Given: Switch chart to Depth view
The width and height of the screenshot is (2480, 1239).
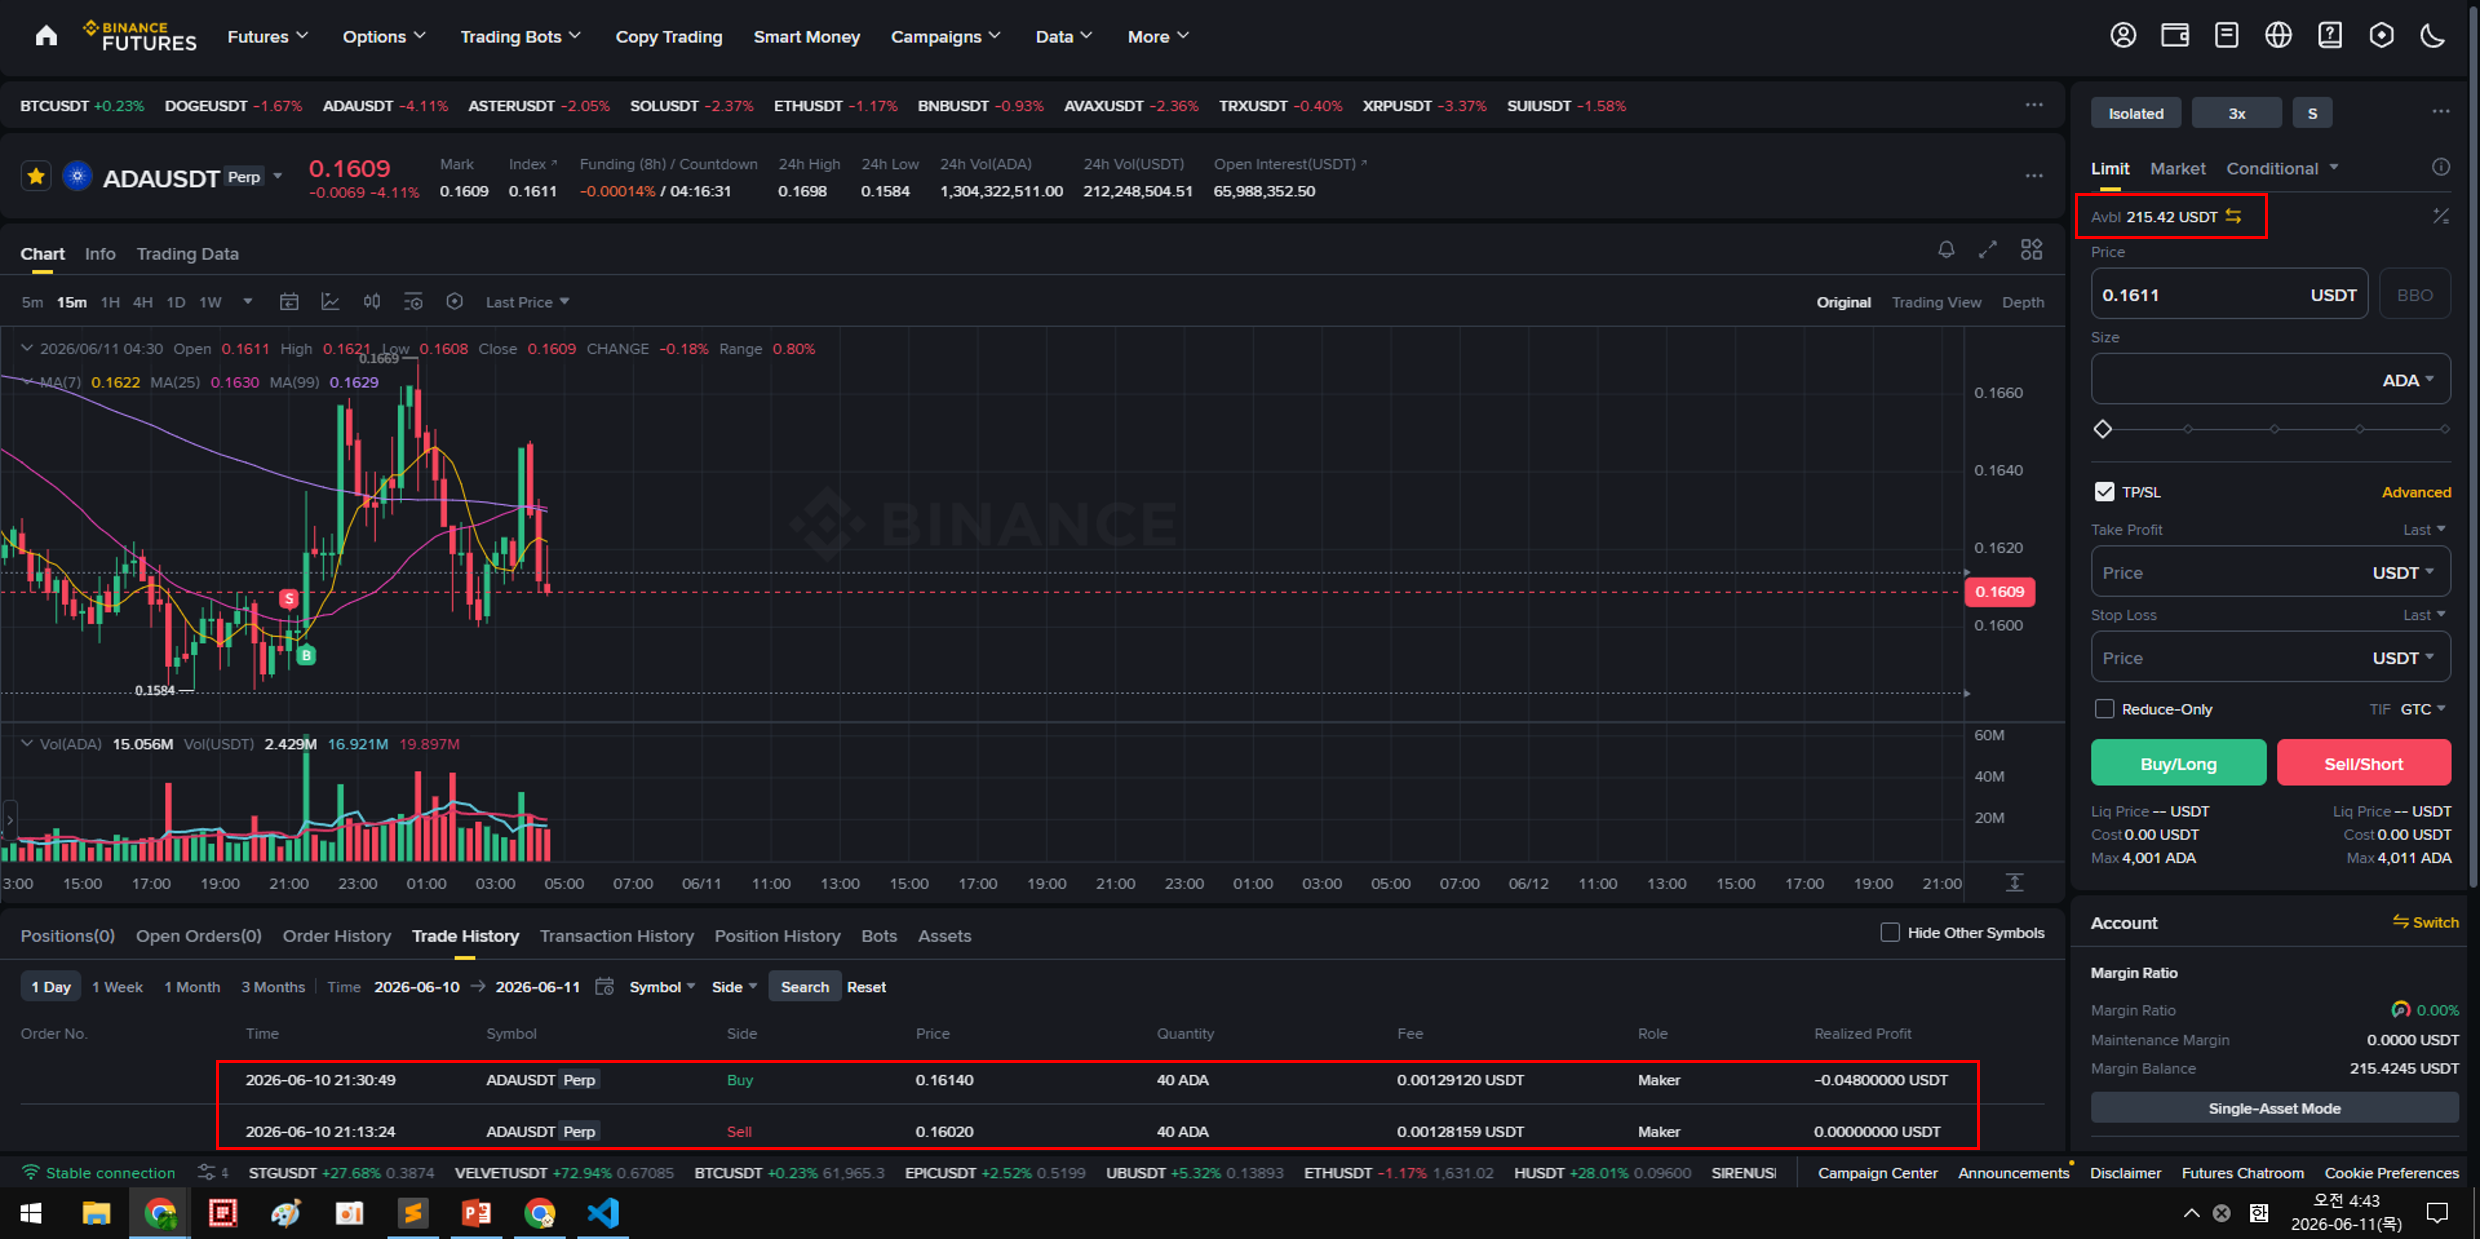Looking at the screenshot, I should 2023,302.
